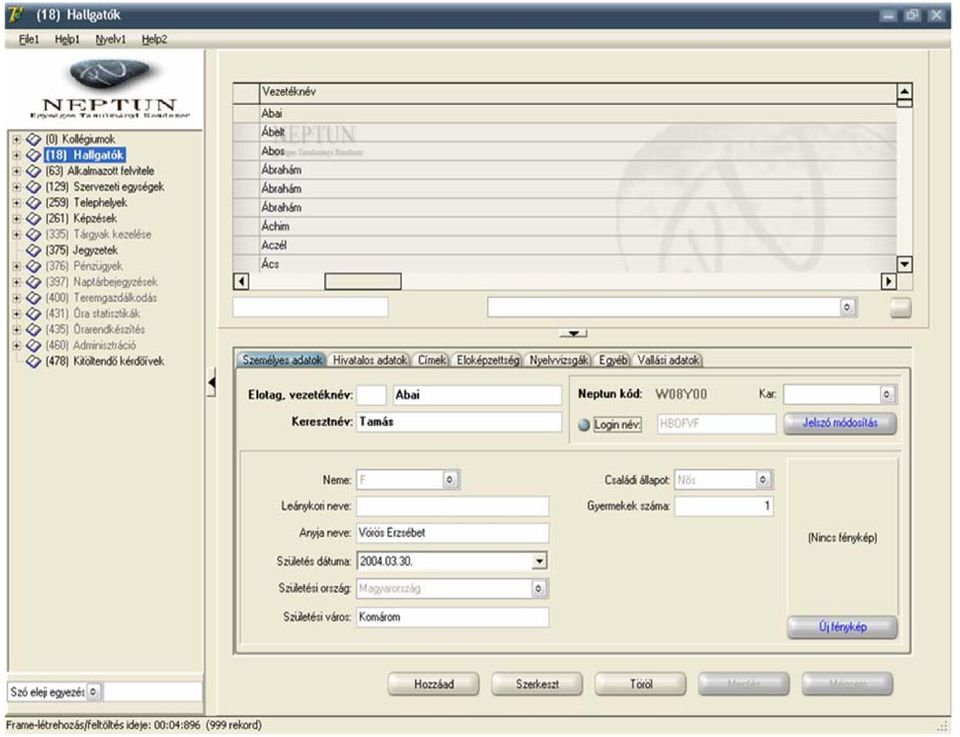This screenshot has width=960, height=737.
Task: Click the Kitöltendő kérdőívek node icon
Action: [x=34, y=362]
